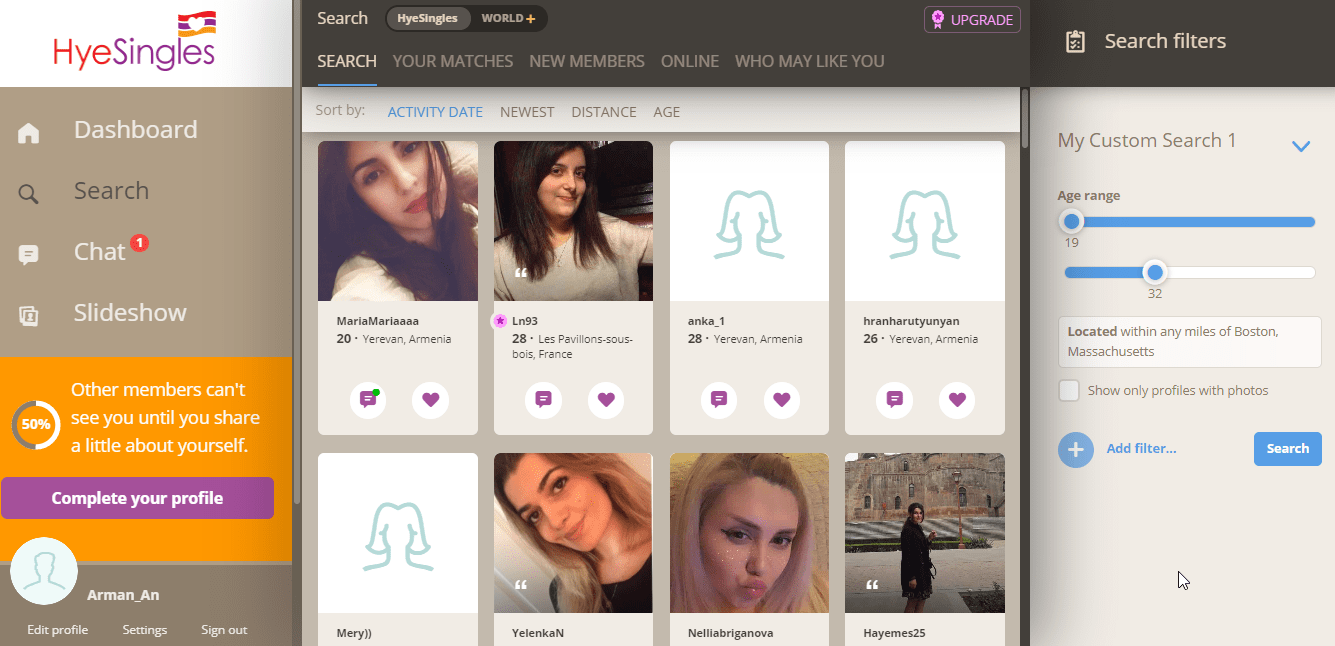Click the minimum age slider handle at 19
Screen dimensions: 1335x646
pyautogui.click(x=1072, y=221)
